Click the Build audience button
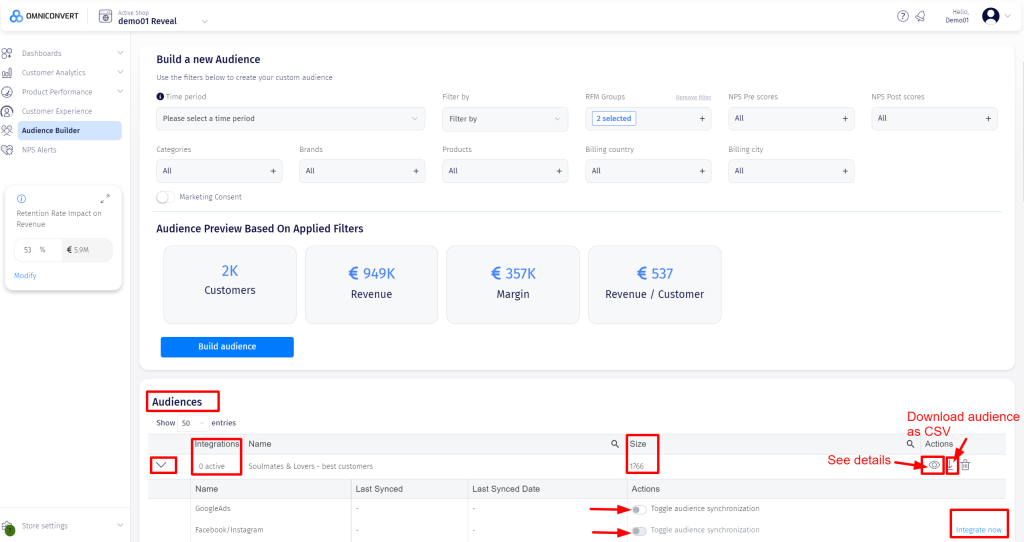This screenshot has height=542, width=1024. pyautogui.click(x=227, y=347)
